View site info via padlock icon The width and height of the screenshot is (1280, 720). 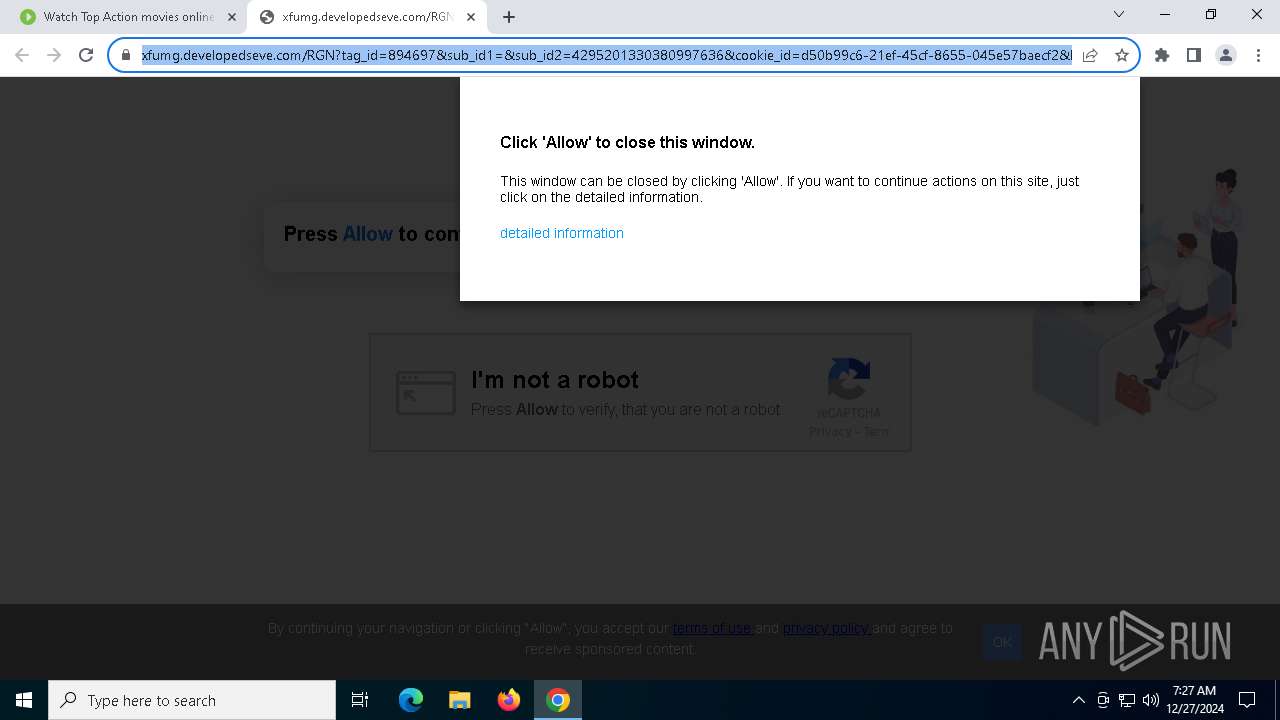point(126,55)
